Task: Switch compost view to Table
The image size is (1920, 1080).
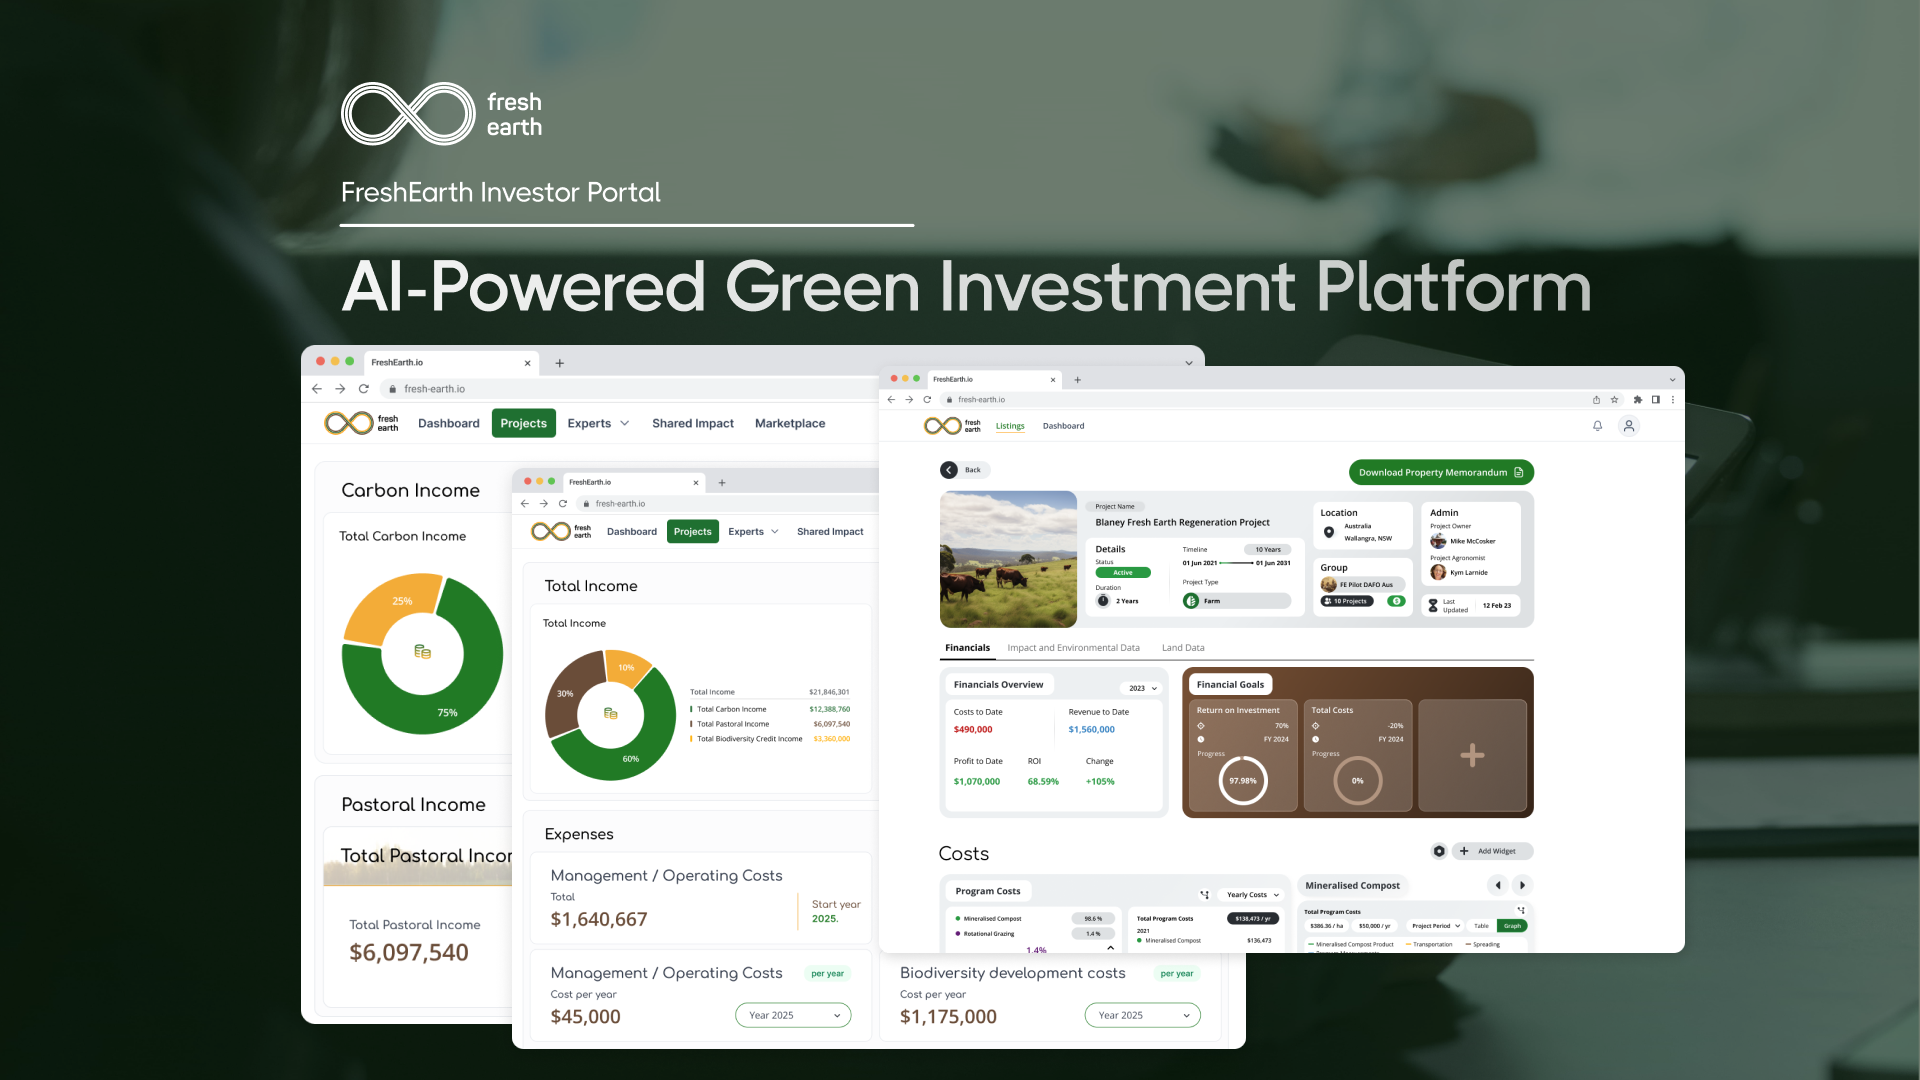Action: [1481, 926]
